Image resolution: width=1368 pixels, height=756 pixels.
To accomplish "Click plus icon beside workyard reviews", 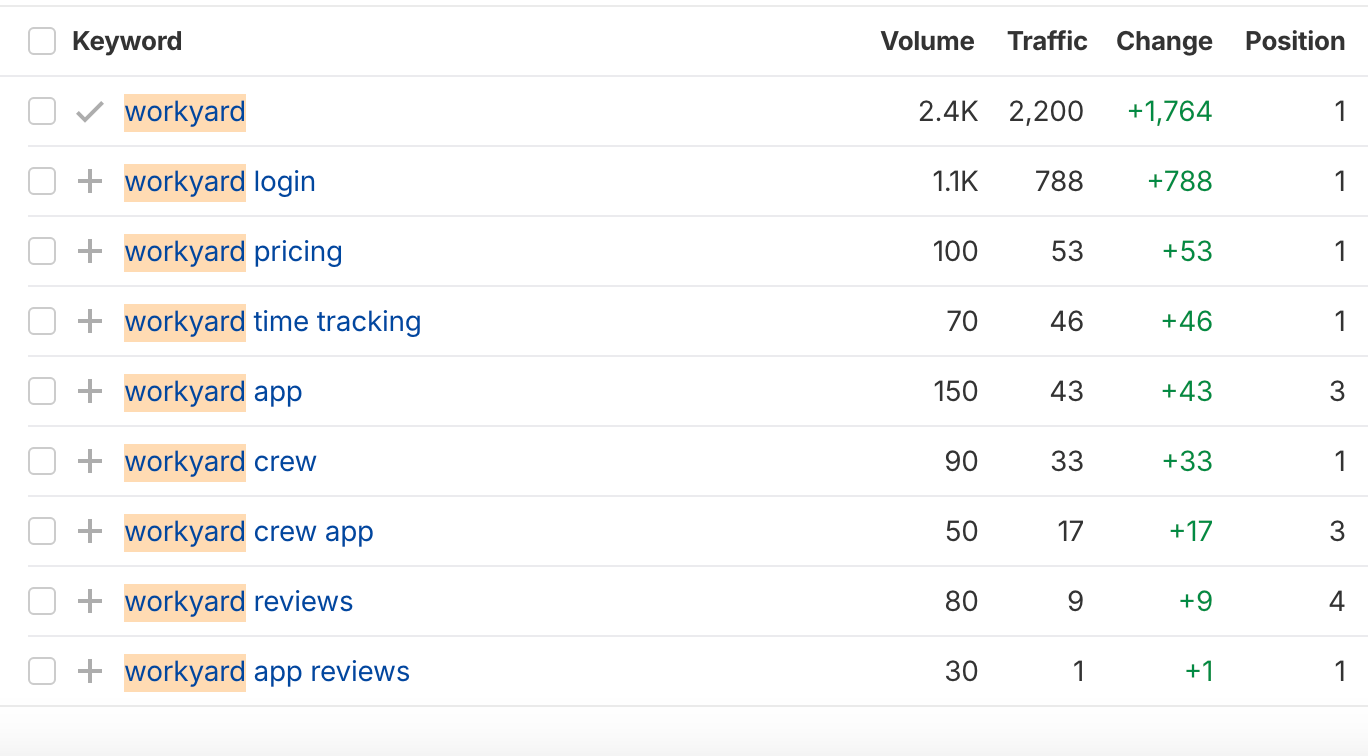I will [x=90, y=602].
